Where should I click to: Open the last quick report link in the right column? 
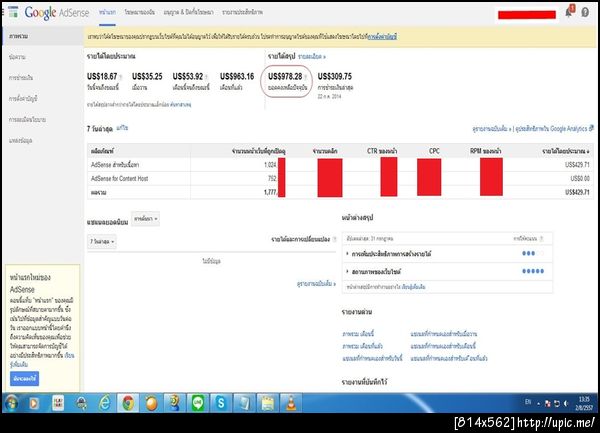[x=449, y=358]
